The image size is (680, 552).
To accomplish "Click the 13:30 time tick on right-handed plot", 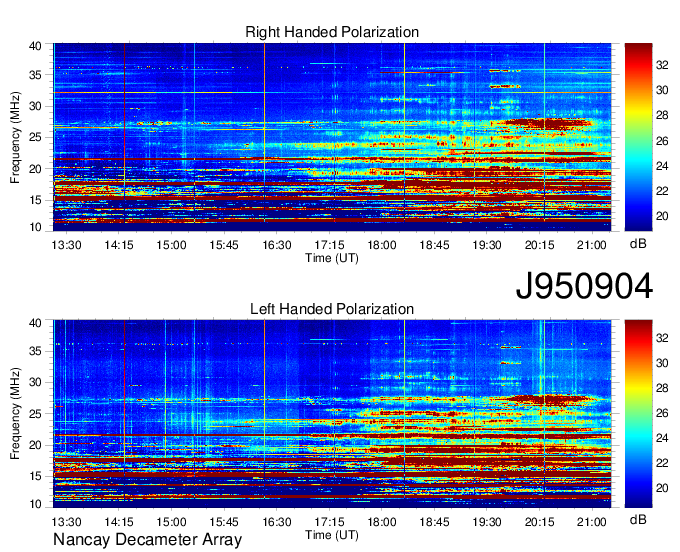I will click(x=66, y=245).
